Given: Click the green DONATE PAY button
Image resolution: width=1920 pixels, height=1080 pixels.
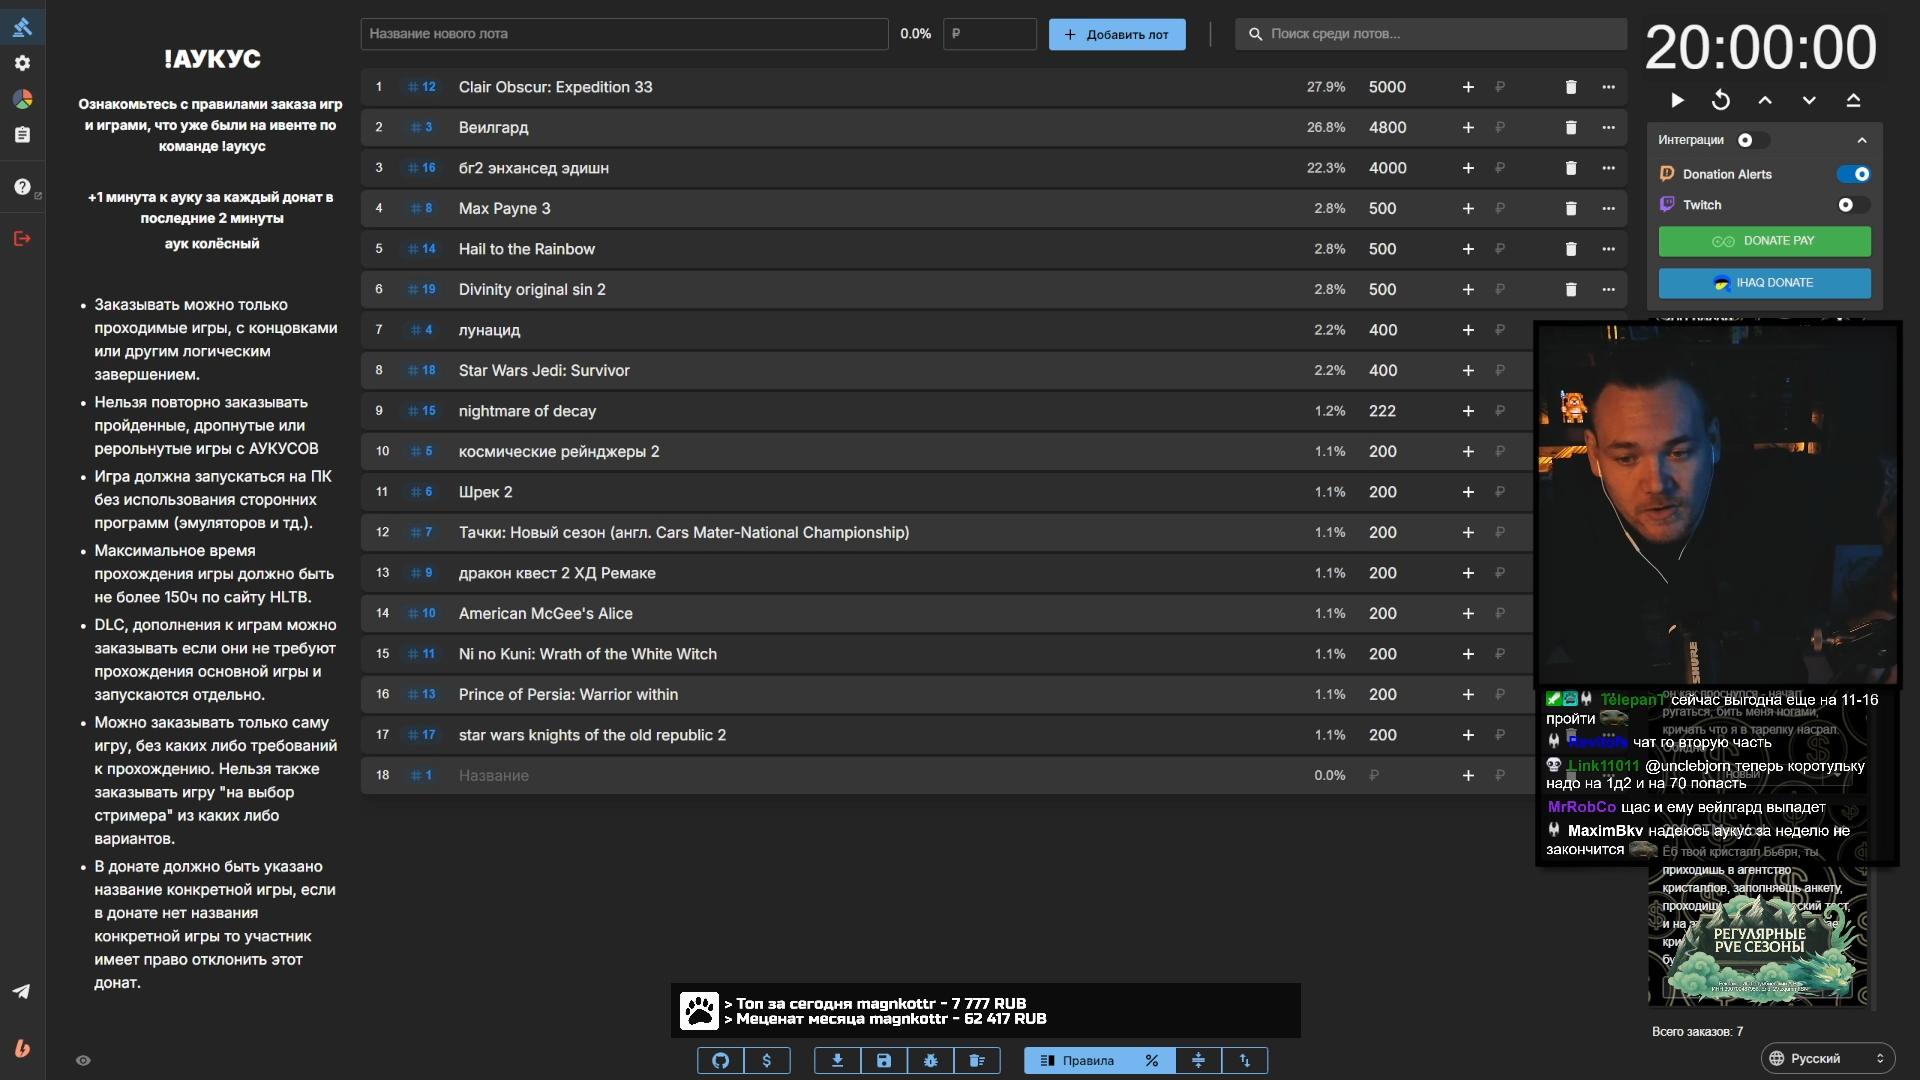Looking at the screenshot, I should pos(1764,241).
